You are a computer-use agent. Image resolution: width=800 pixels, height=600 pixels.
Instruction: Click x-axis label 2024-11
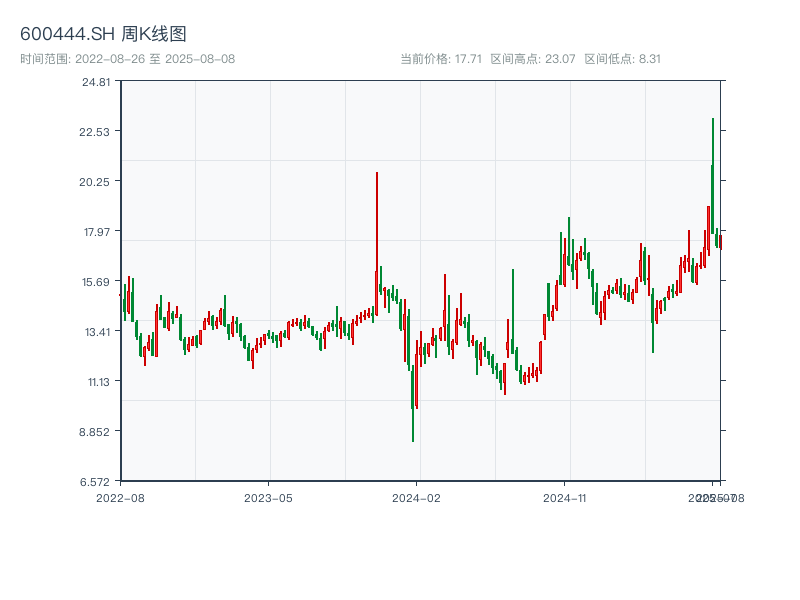pos(564,498)
